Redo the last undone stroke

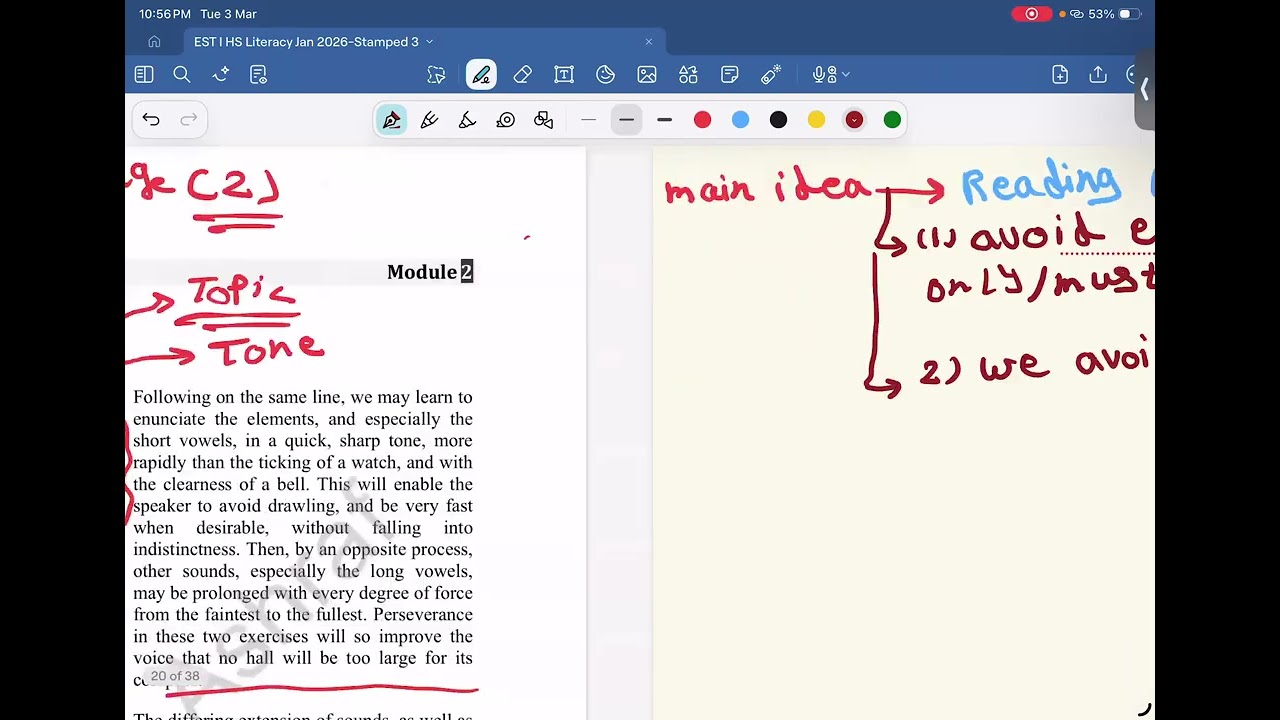click(x=188, y=120)
